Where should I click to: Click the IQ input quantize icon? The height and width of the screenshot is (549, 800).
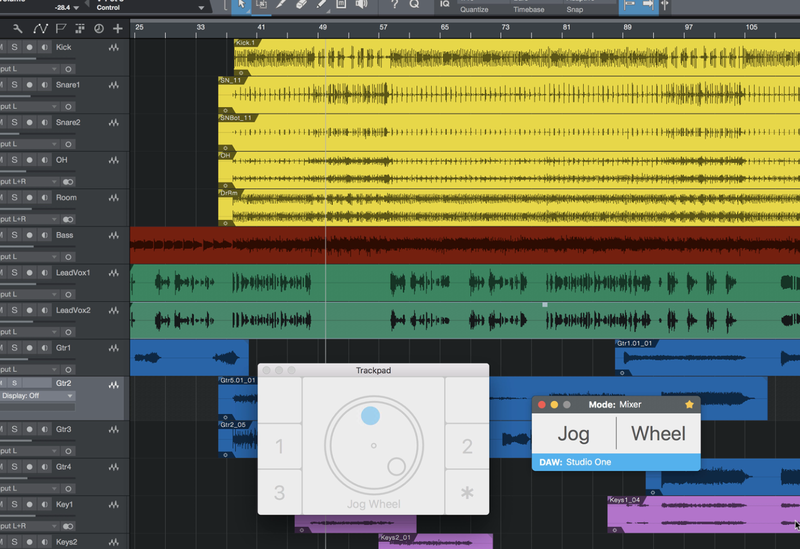(445, 5)
